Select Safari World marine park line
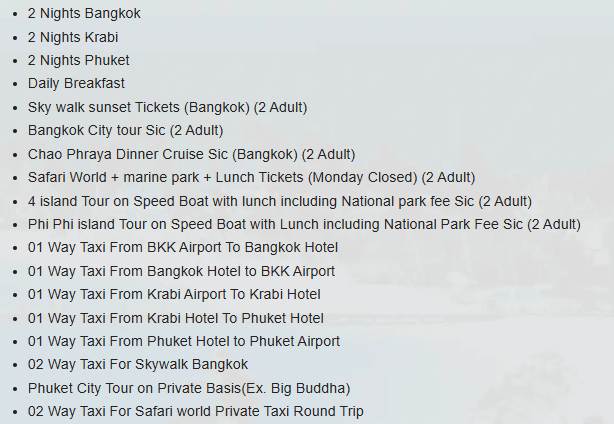Screen dimensions: 614x424 251,177
